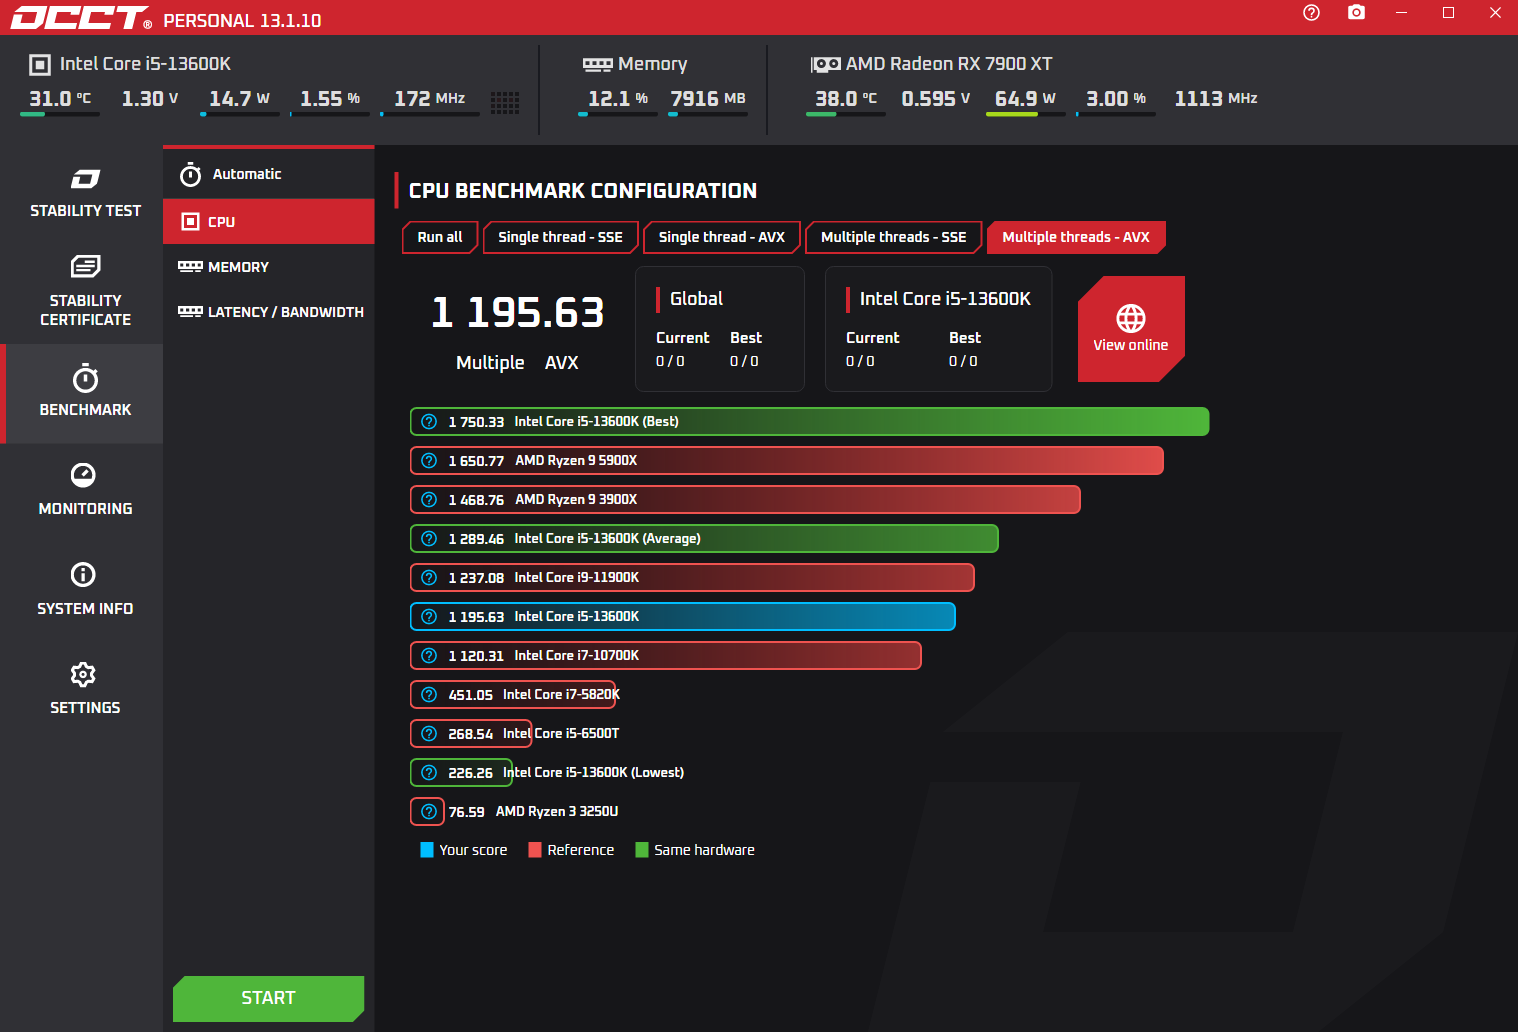Viewport: 1518px width, 1032px height.
Task: Switch to Single thread - SSE tab
Action: (x=560, y=237)
